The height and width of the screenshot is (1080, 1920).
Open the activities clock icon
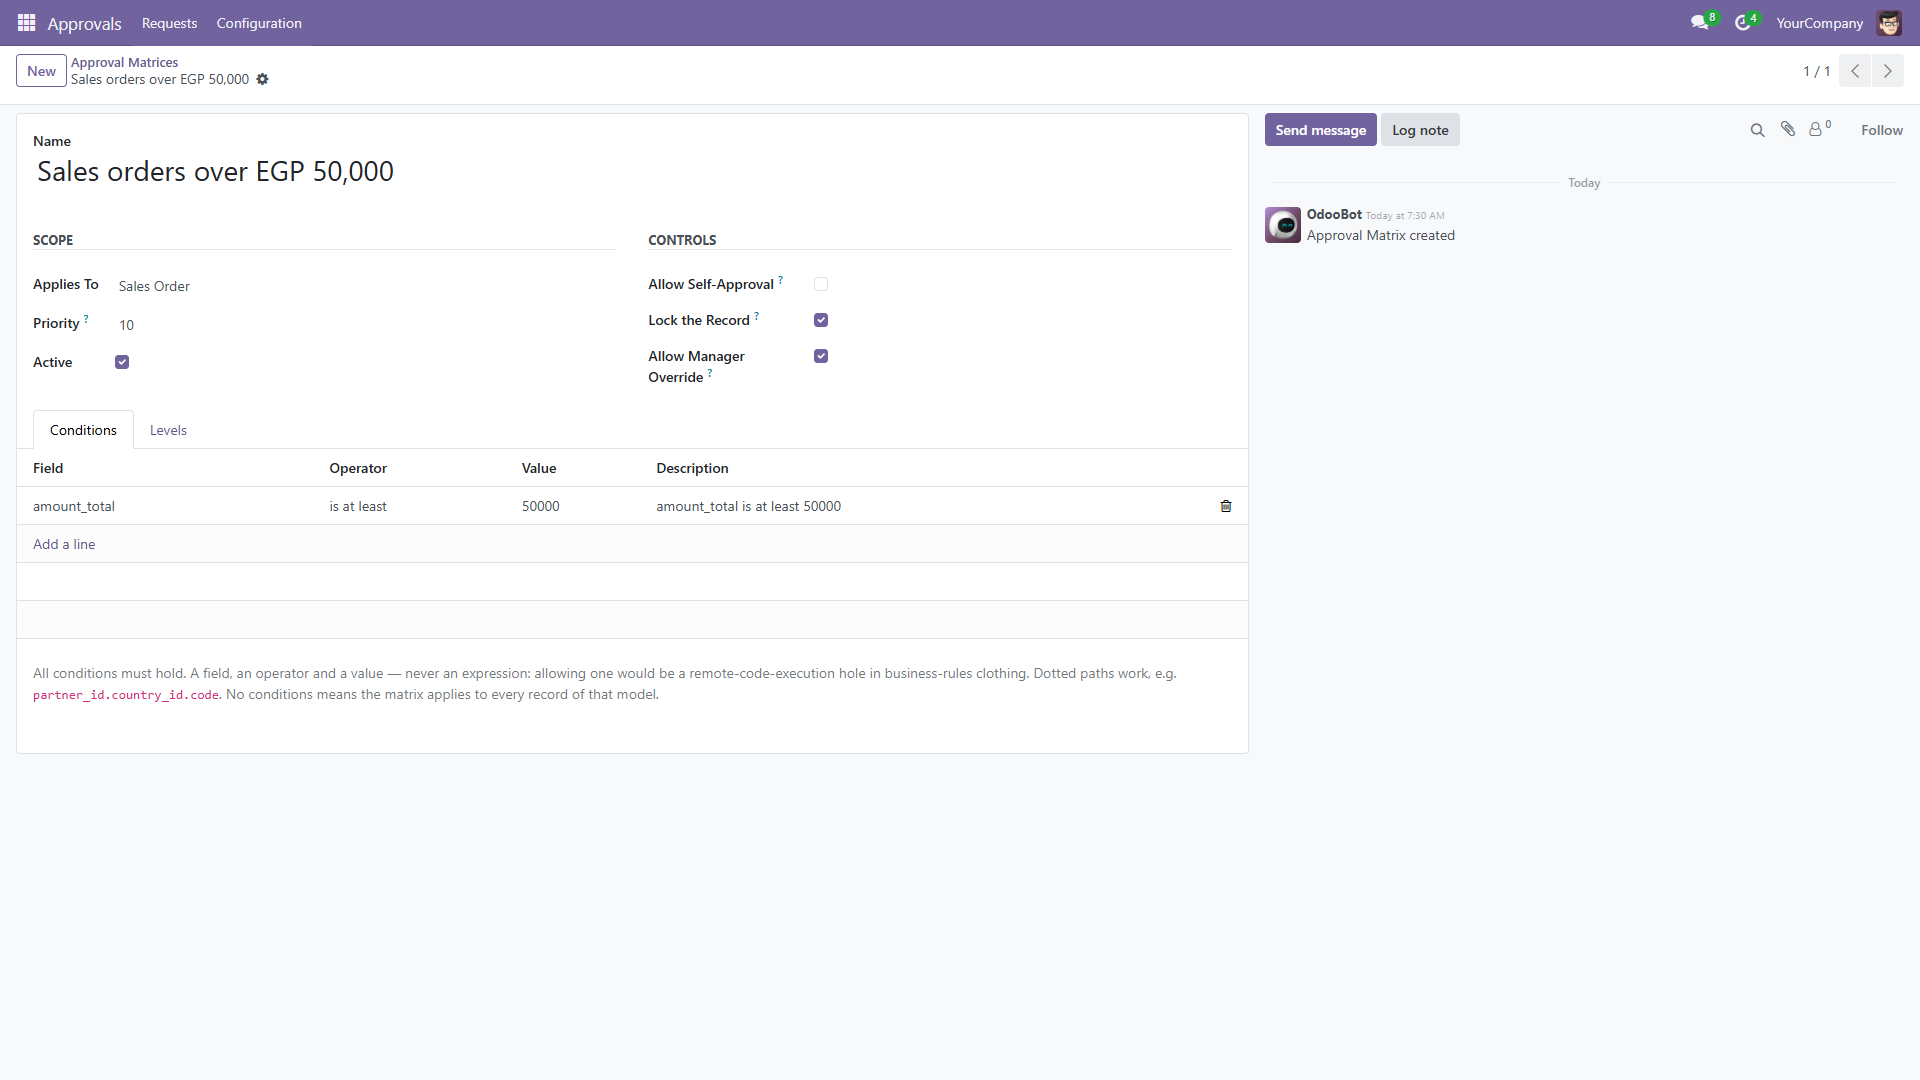[x=1743, y=22]
